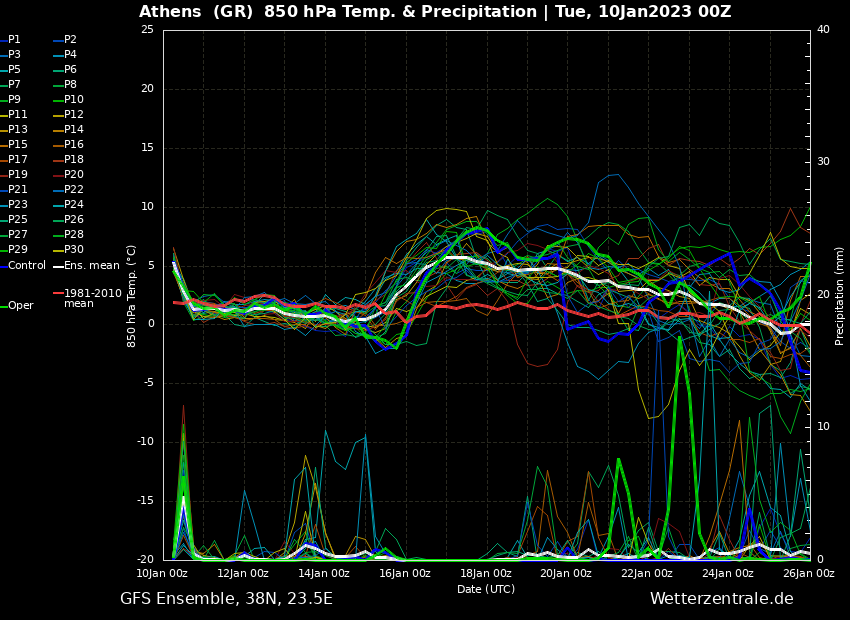
Task: Pick the P22 legend entry
Action: click(x=68, y=190)
